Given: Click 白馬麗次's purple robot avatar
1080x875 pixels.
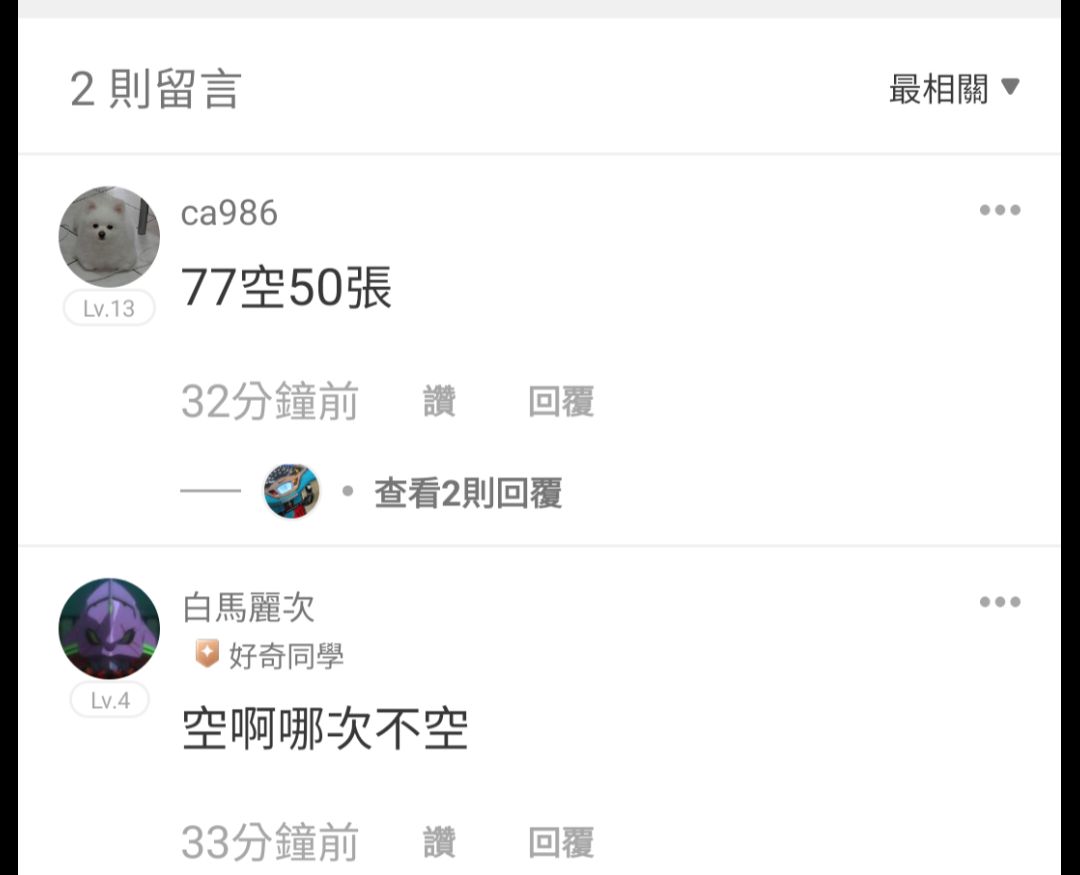Looking at the screenshot, I should point(109,628).
